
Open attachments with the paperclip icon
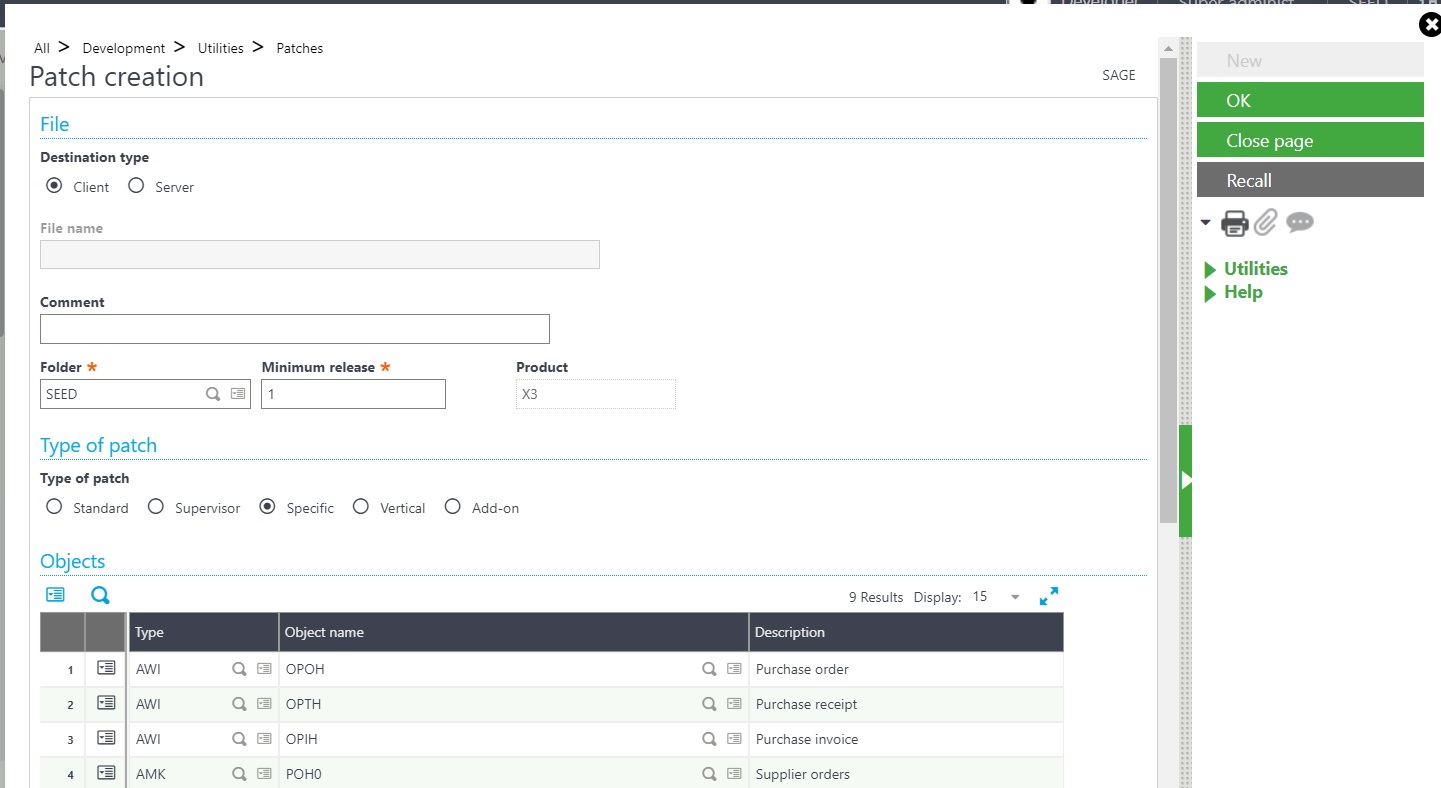coord(1265,222)
